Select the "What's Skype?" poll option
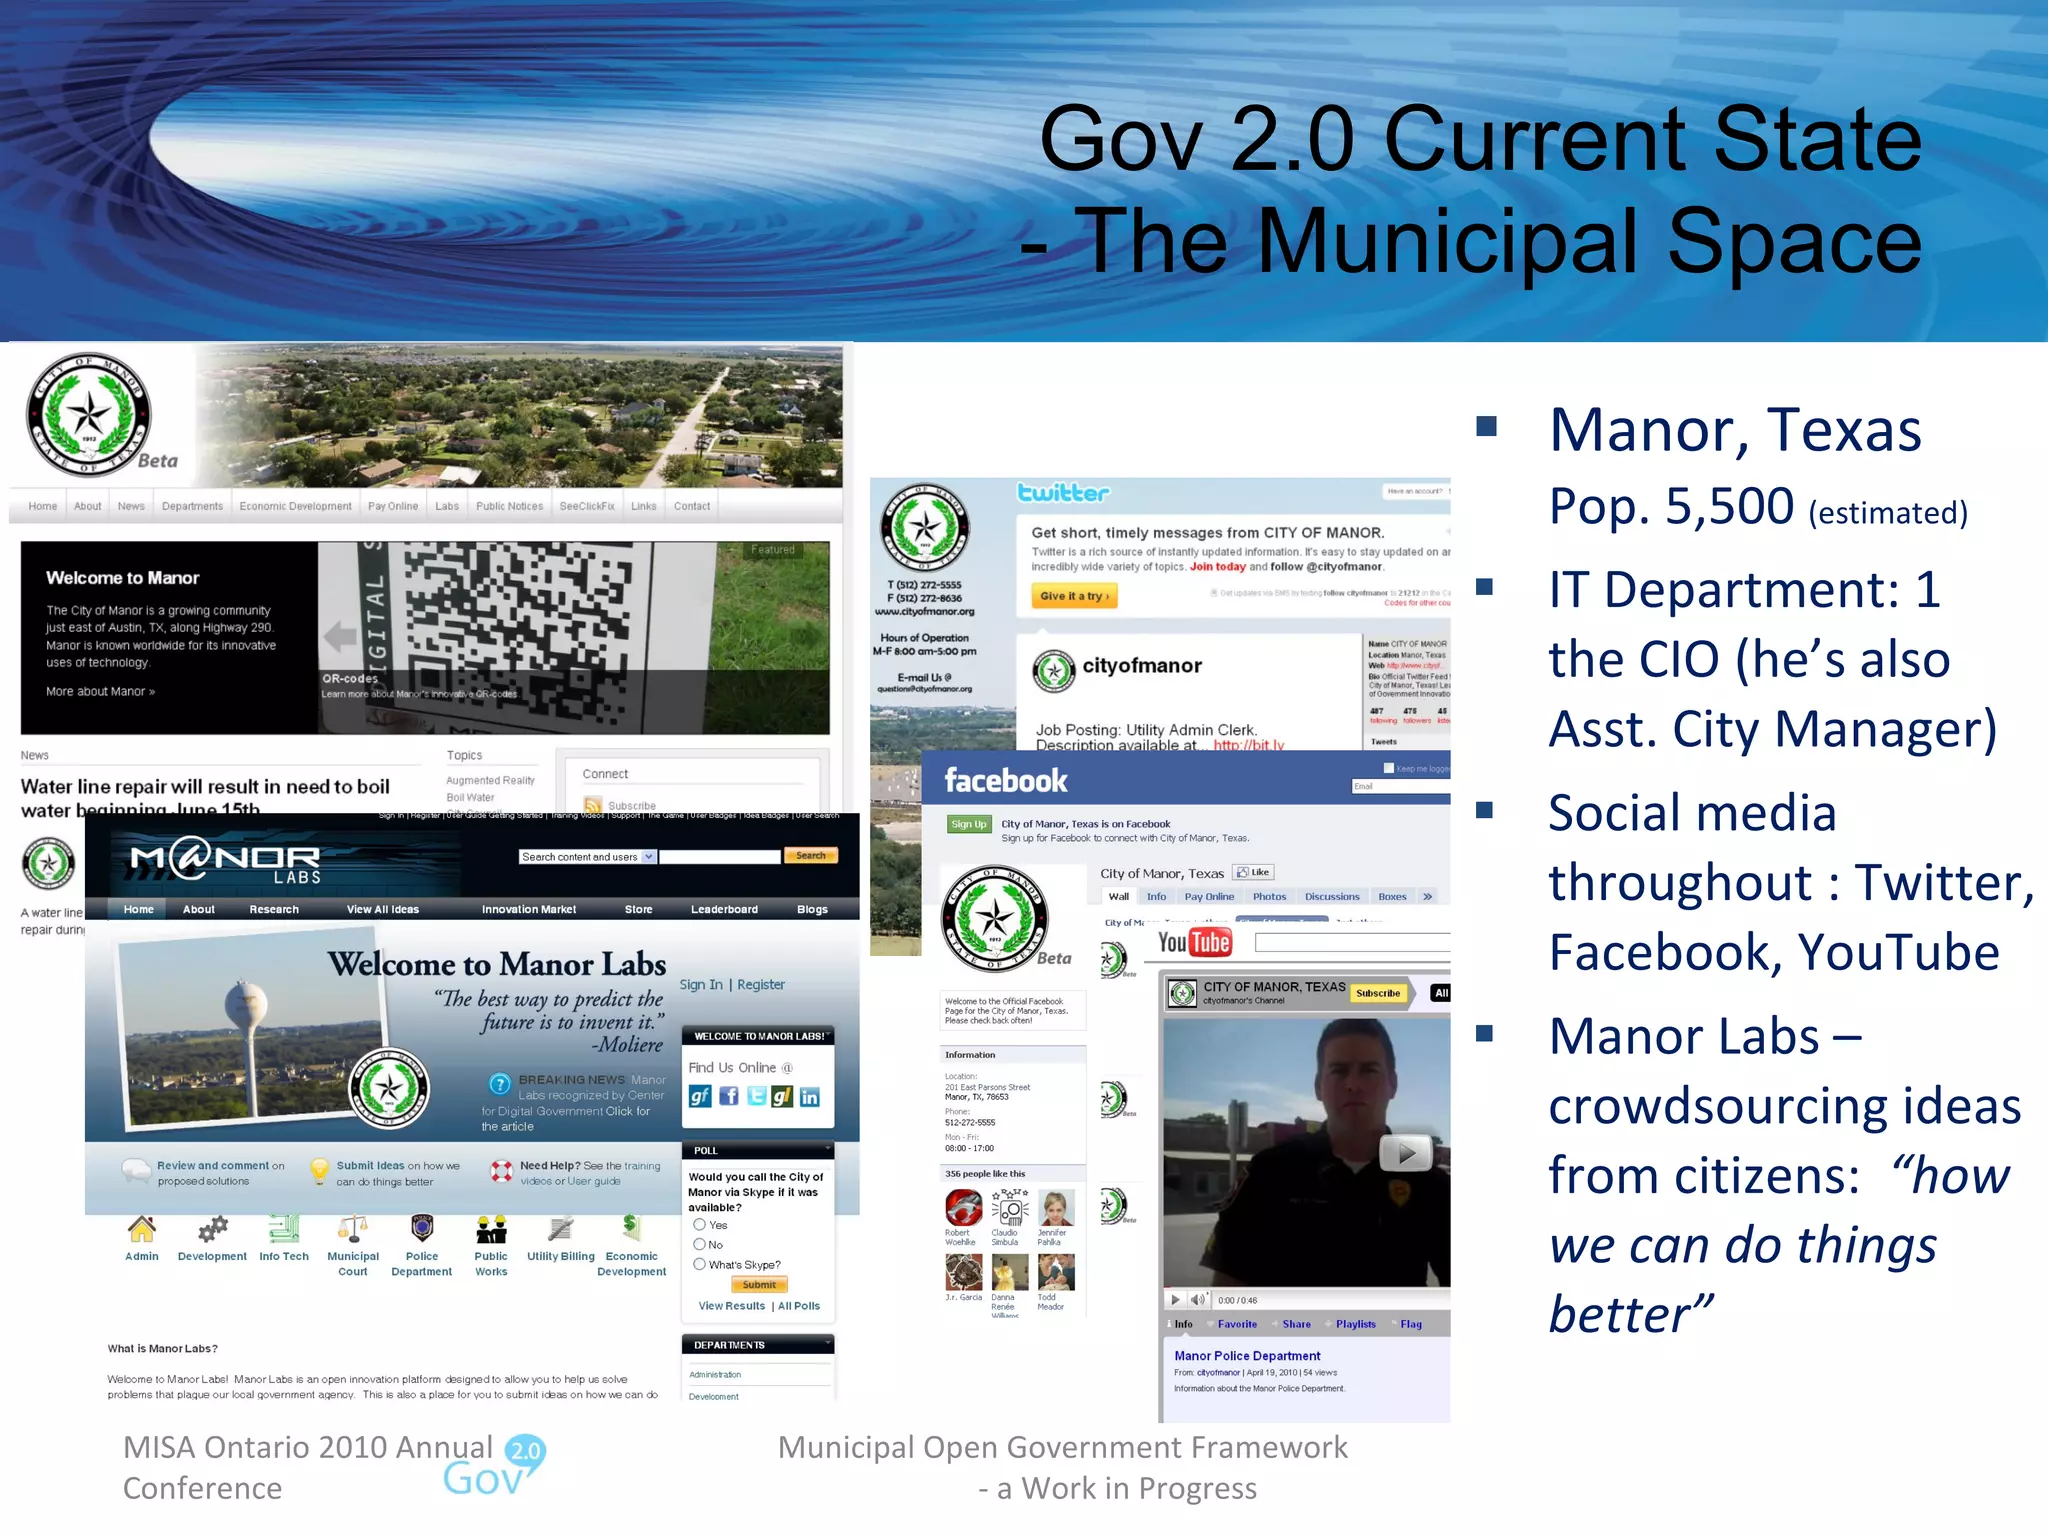This screenshot has width=2048, height=1536. 700,1264
